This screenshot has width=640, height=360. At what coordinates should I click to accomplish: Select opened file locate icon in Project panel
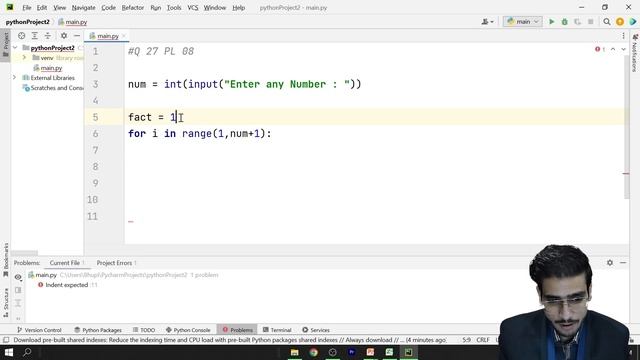[x=22, y=36]
